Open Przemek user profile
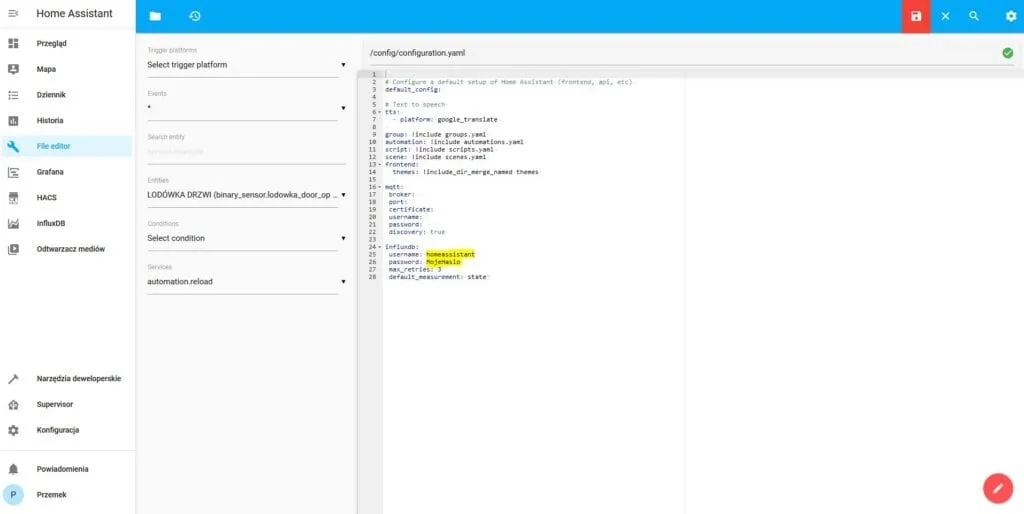Viewport: 1024px width, 514px height. point(67,495)
